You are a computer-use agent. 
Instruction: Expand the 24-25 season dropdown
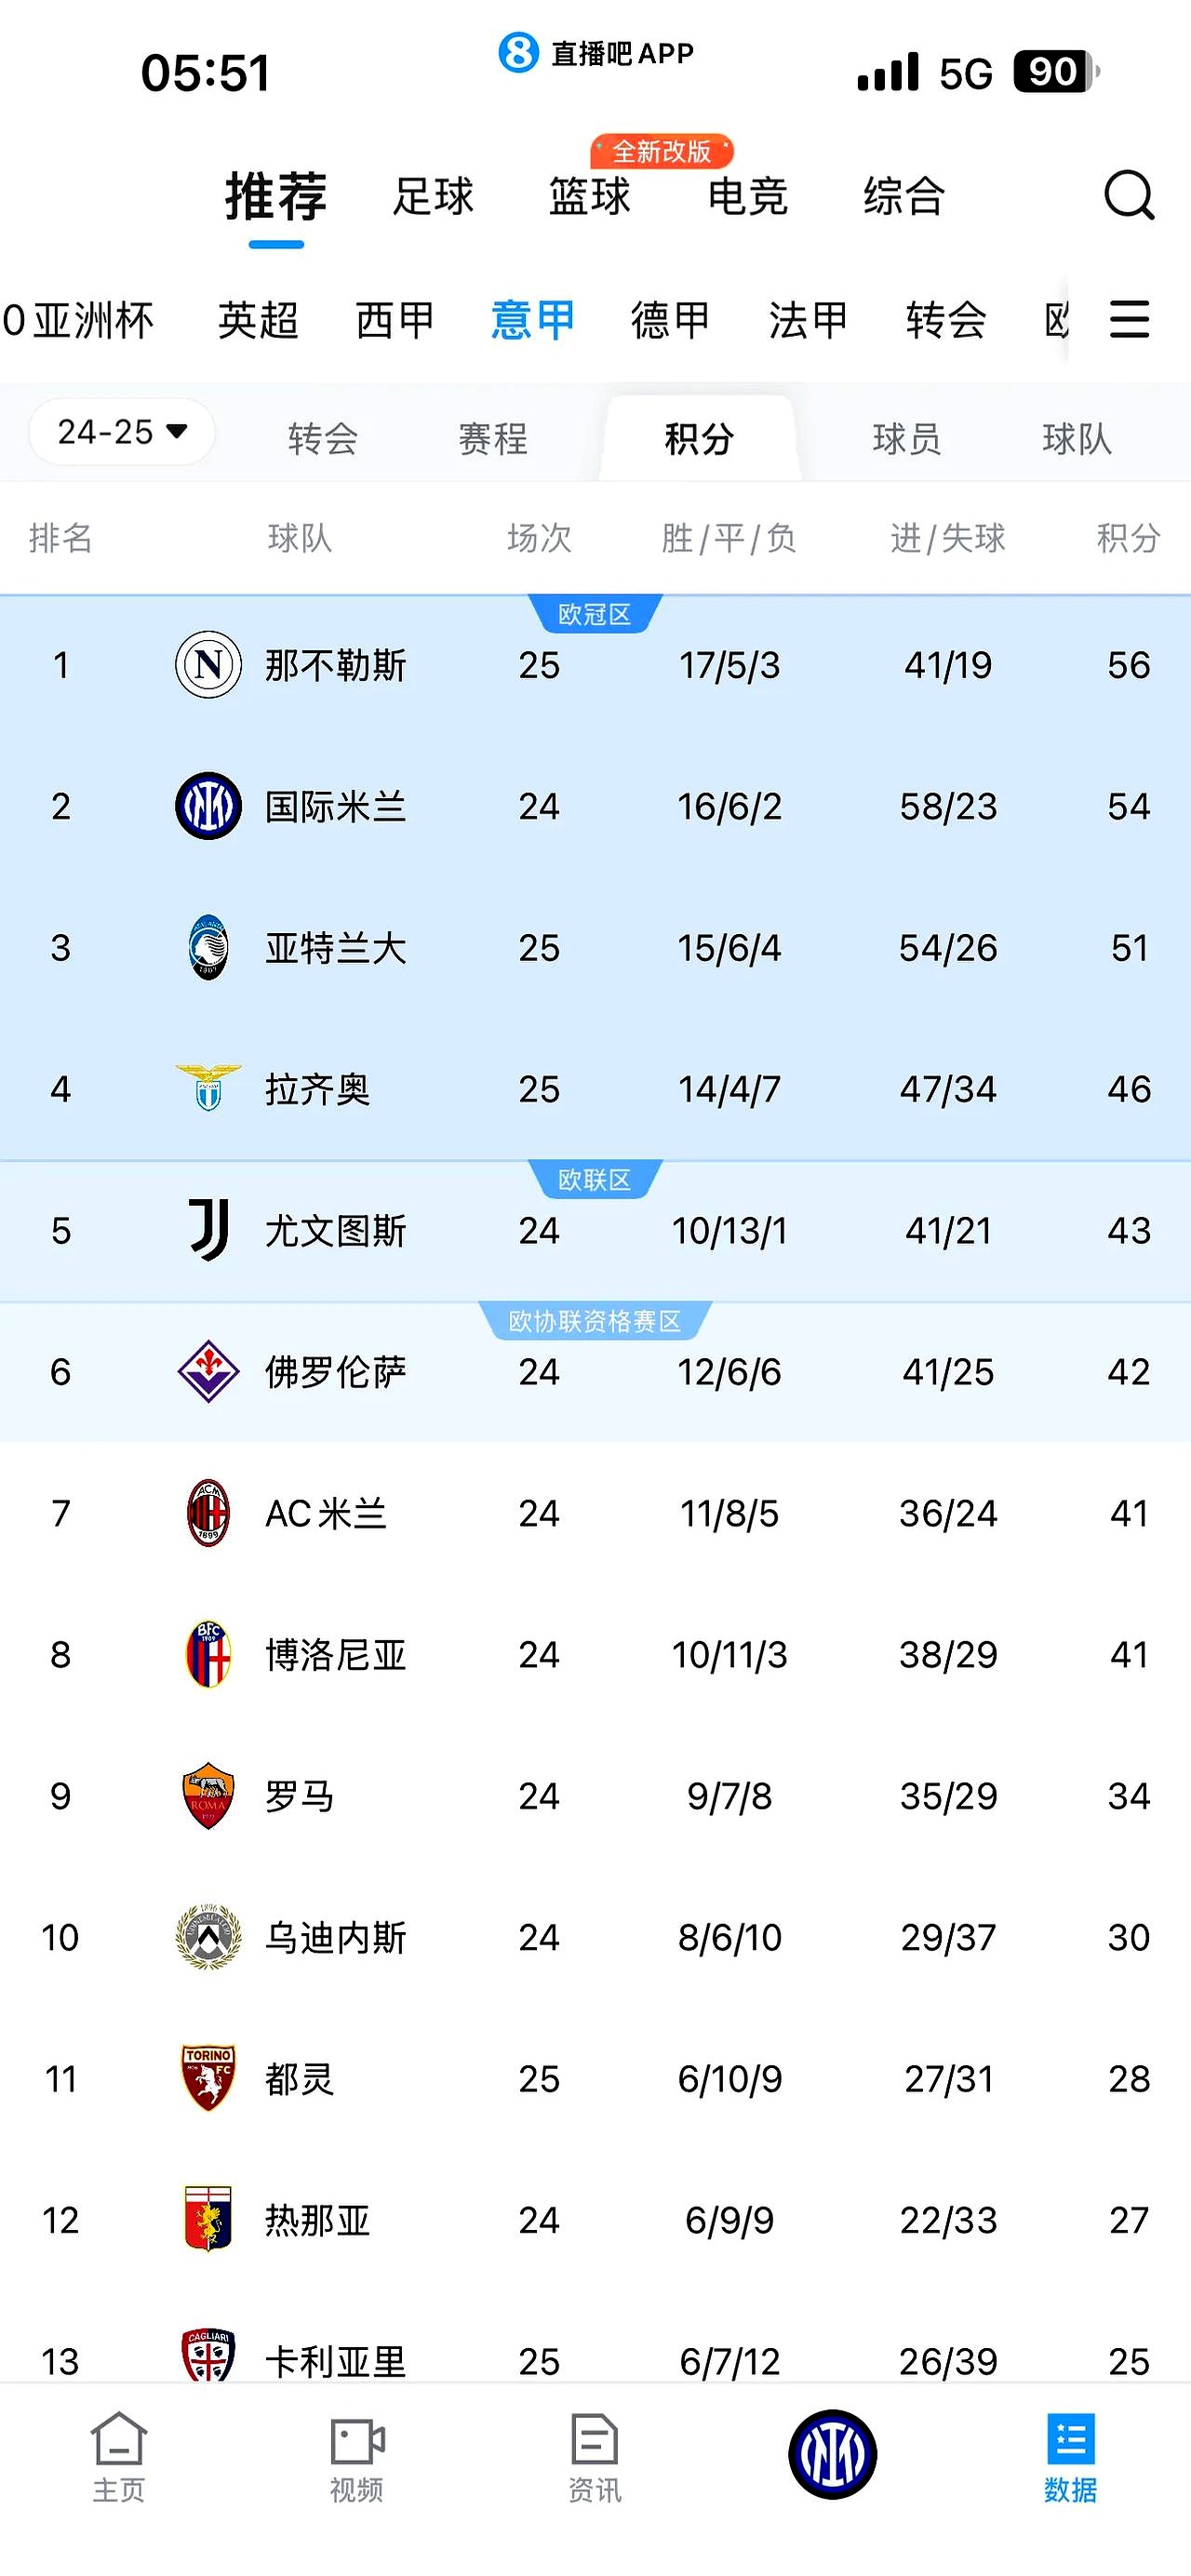pyautogui.click(x=122, y=432)
